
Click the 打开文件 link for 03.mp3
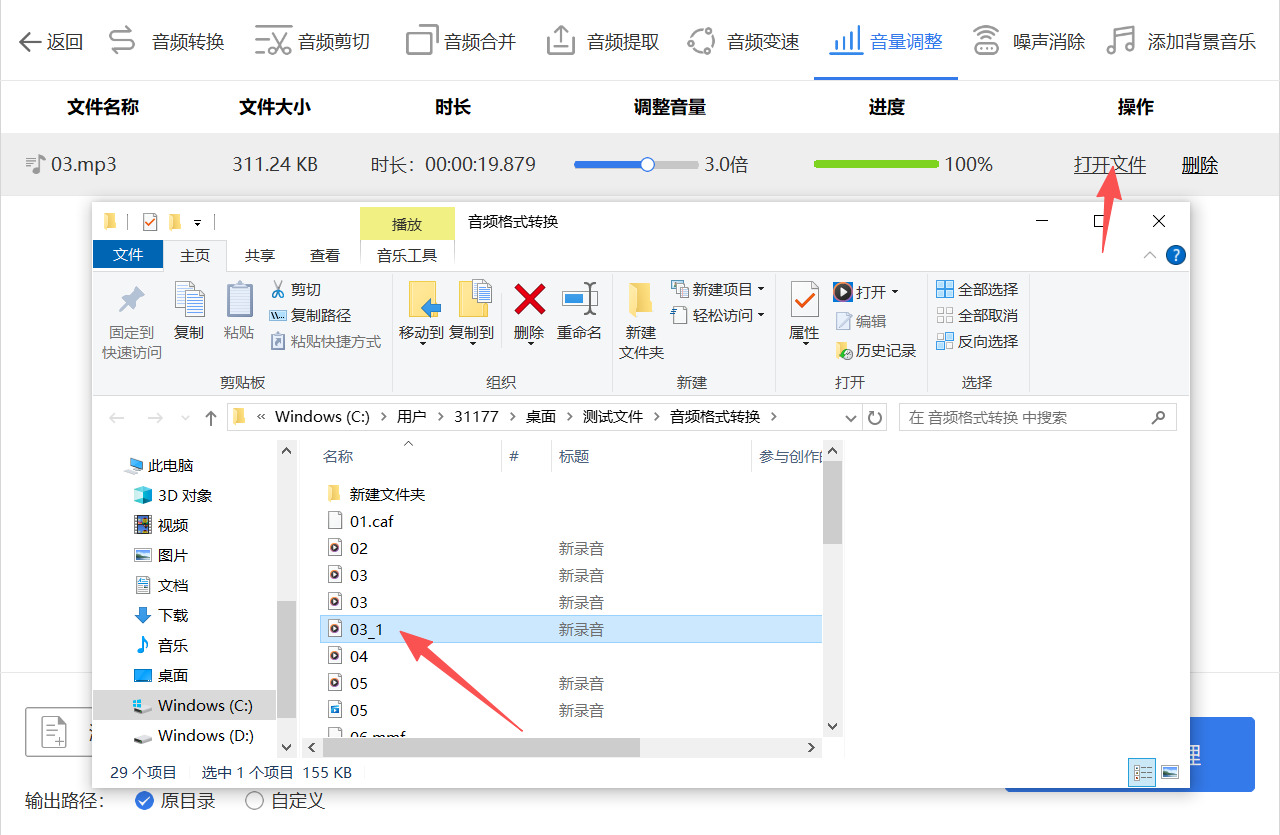1110,164
